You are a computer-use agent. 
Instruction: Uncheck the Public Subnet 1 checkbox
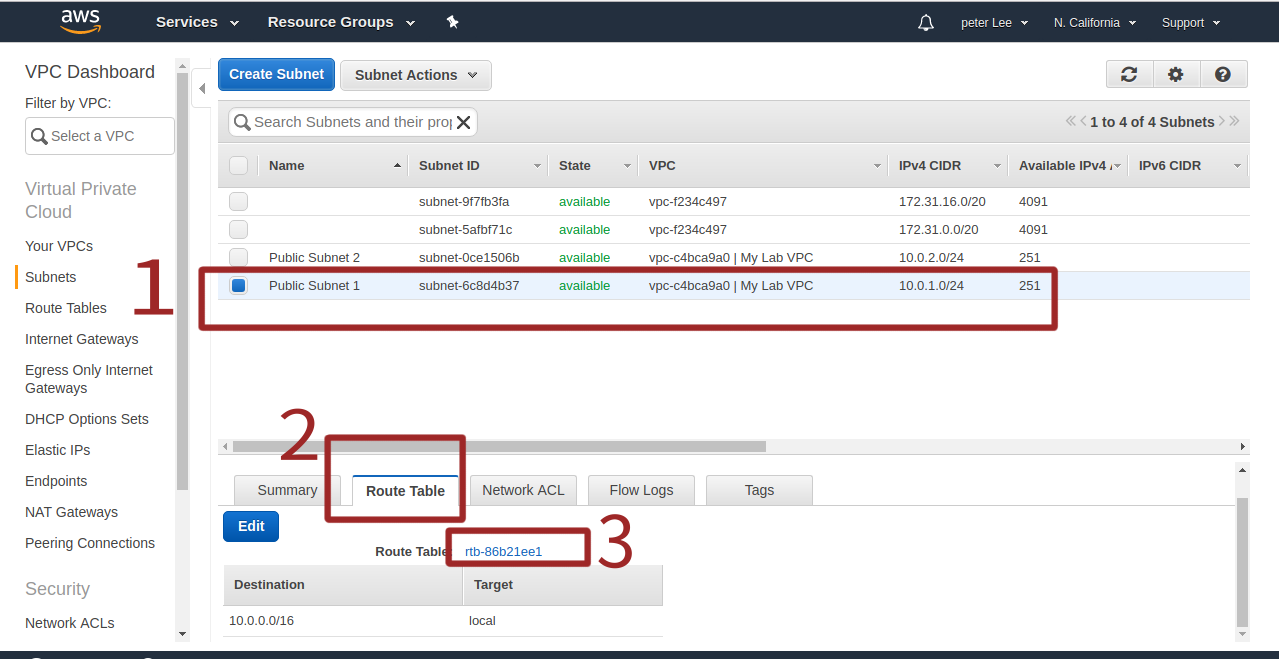click(238, 286)
